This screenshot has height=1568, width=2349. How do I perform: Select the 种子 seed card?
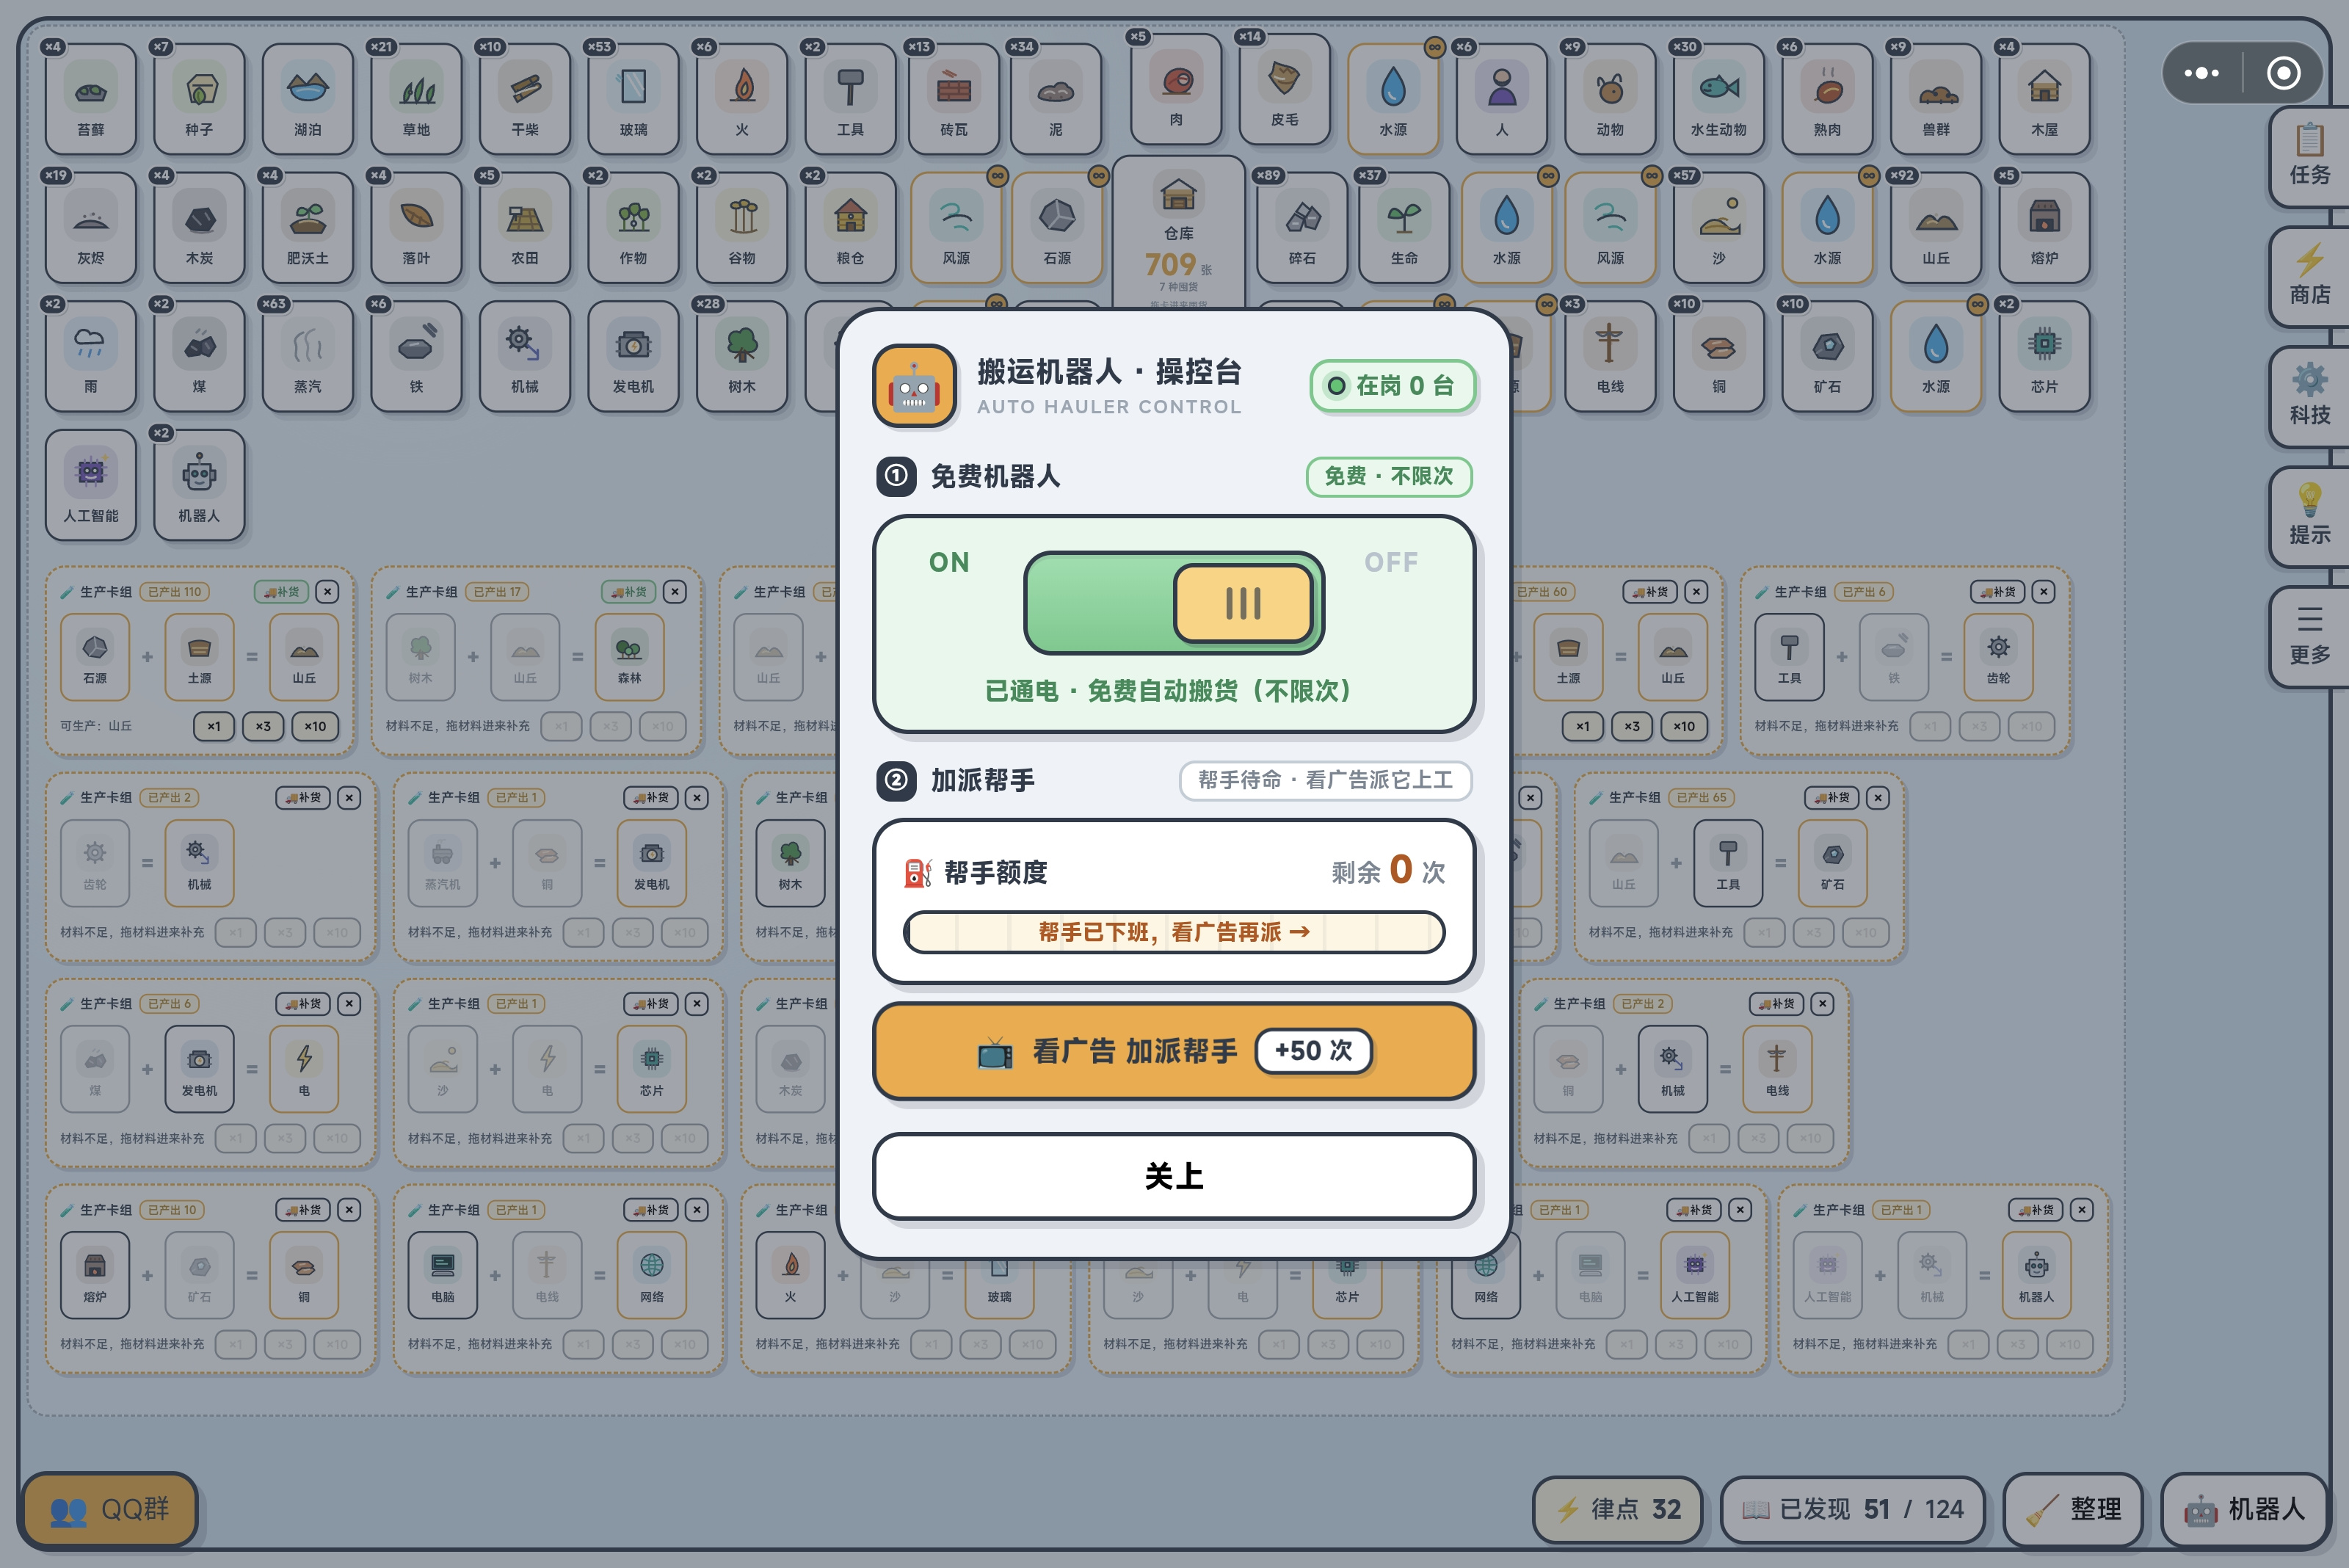[x=199, y=99]
